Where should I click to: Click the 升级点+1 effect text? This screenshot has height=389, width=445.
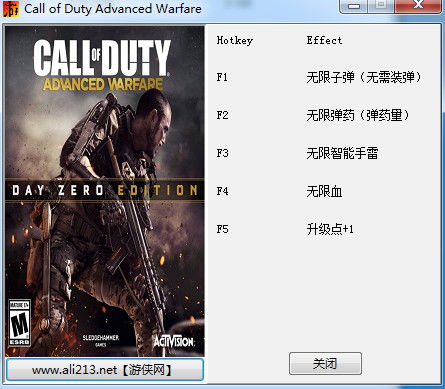point(330,229)
